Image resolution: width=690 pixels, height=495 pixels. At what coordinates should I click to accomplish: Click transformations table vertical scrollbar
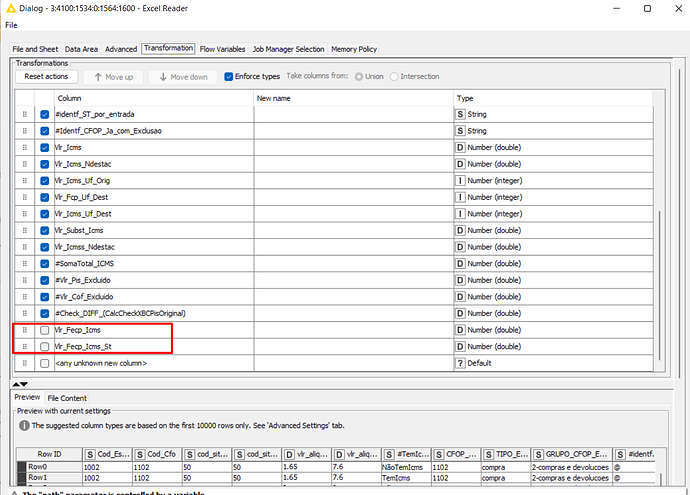[659, 286]
